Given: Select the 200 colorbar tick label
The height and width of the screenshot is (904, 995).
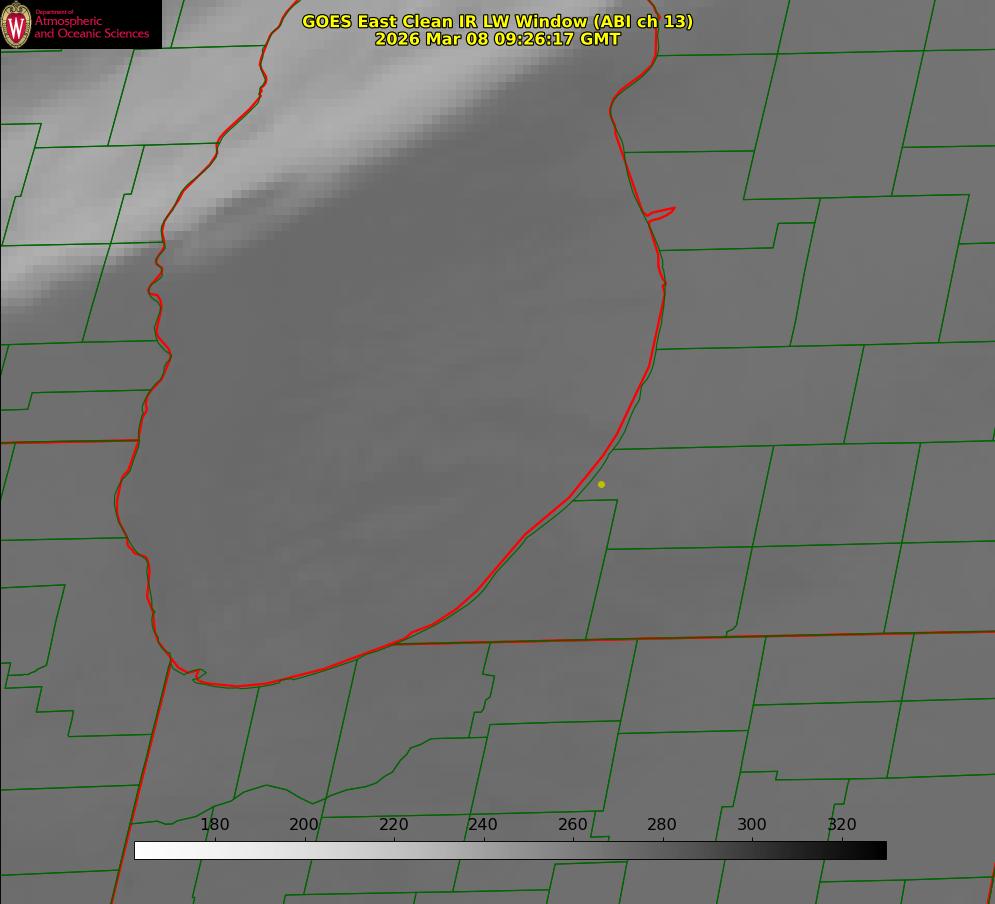Looking at the screenshot, I should 304,825.
